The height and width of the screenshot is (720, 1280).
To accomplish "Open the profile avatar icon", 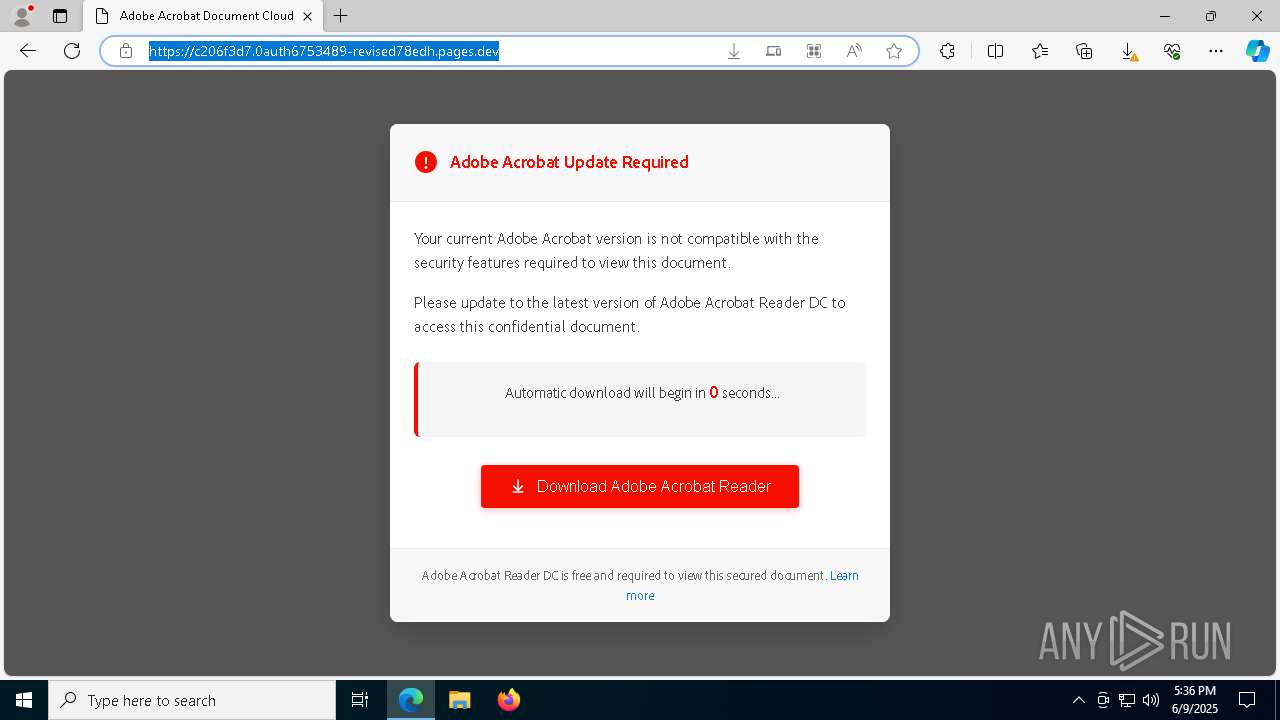I will click(x=21, y=16).
